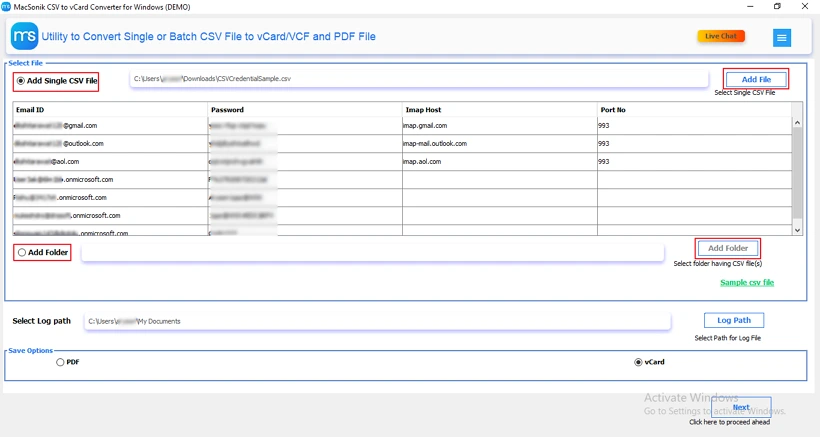Screen dimensions: 820x437
Task: Minimize the MacSonik window
Action: click(x=750, y=6)
